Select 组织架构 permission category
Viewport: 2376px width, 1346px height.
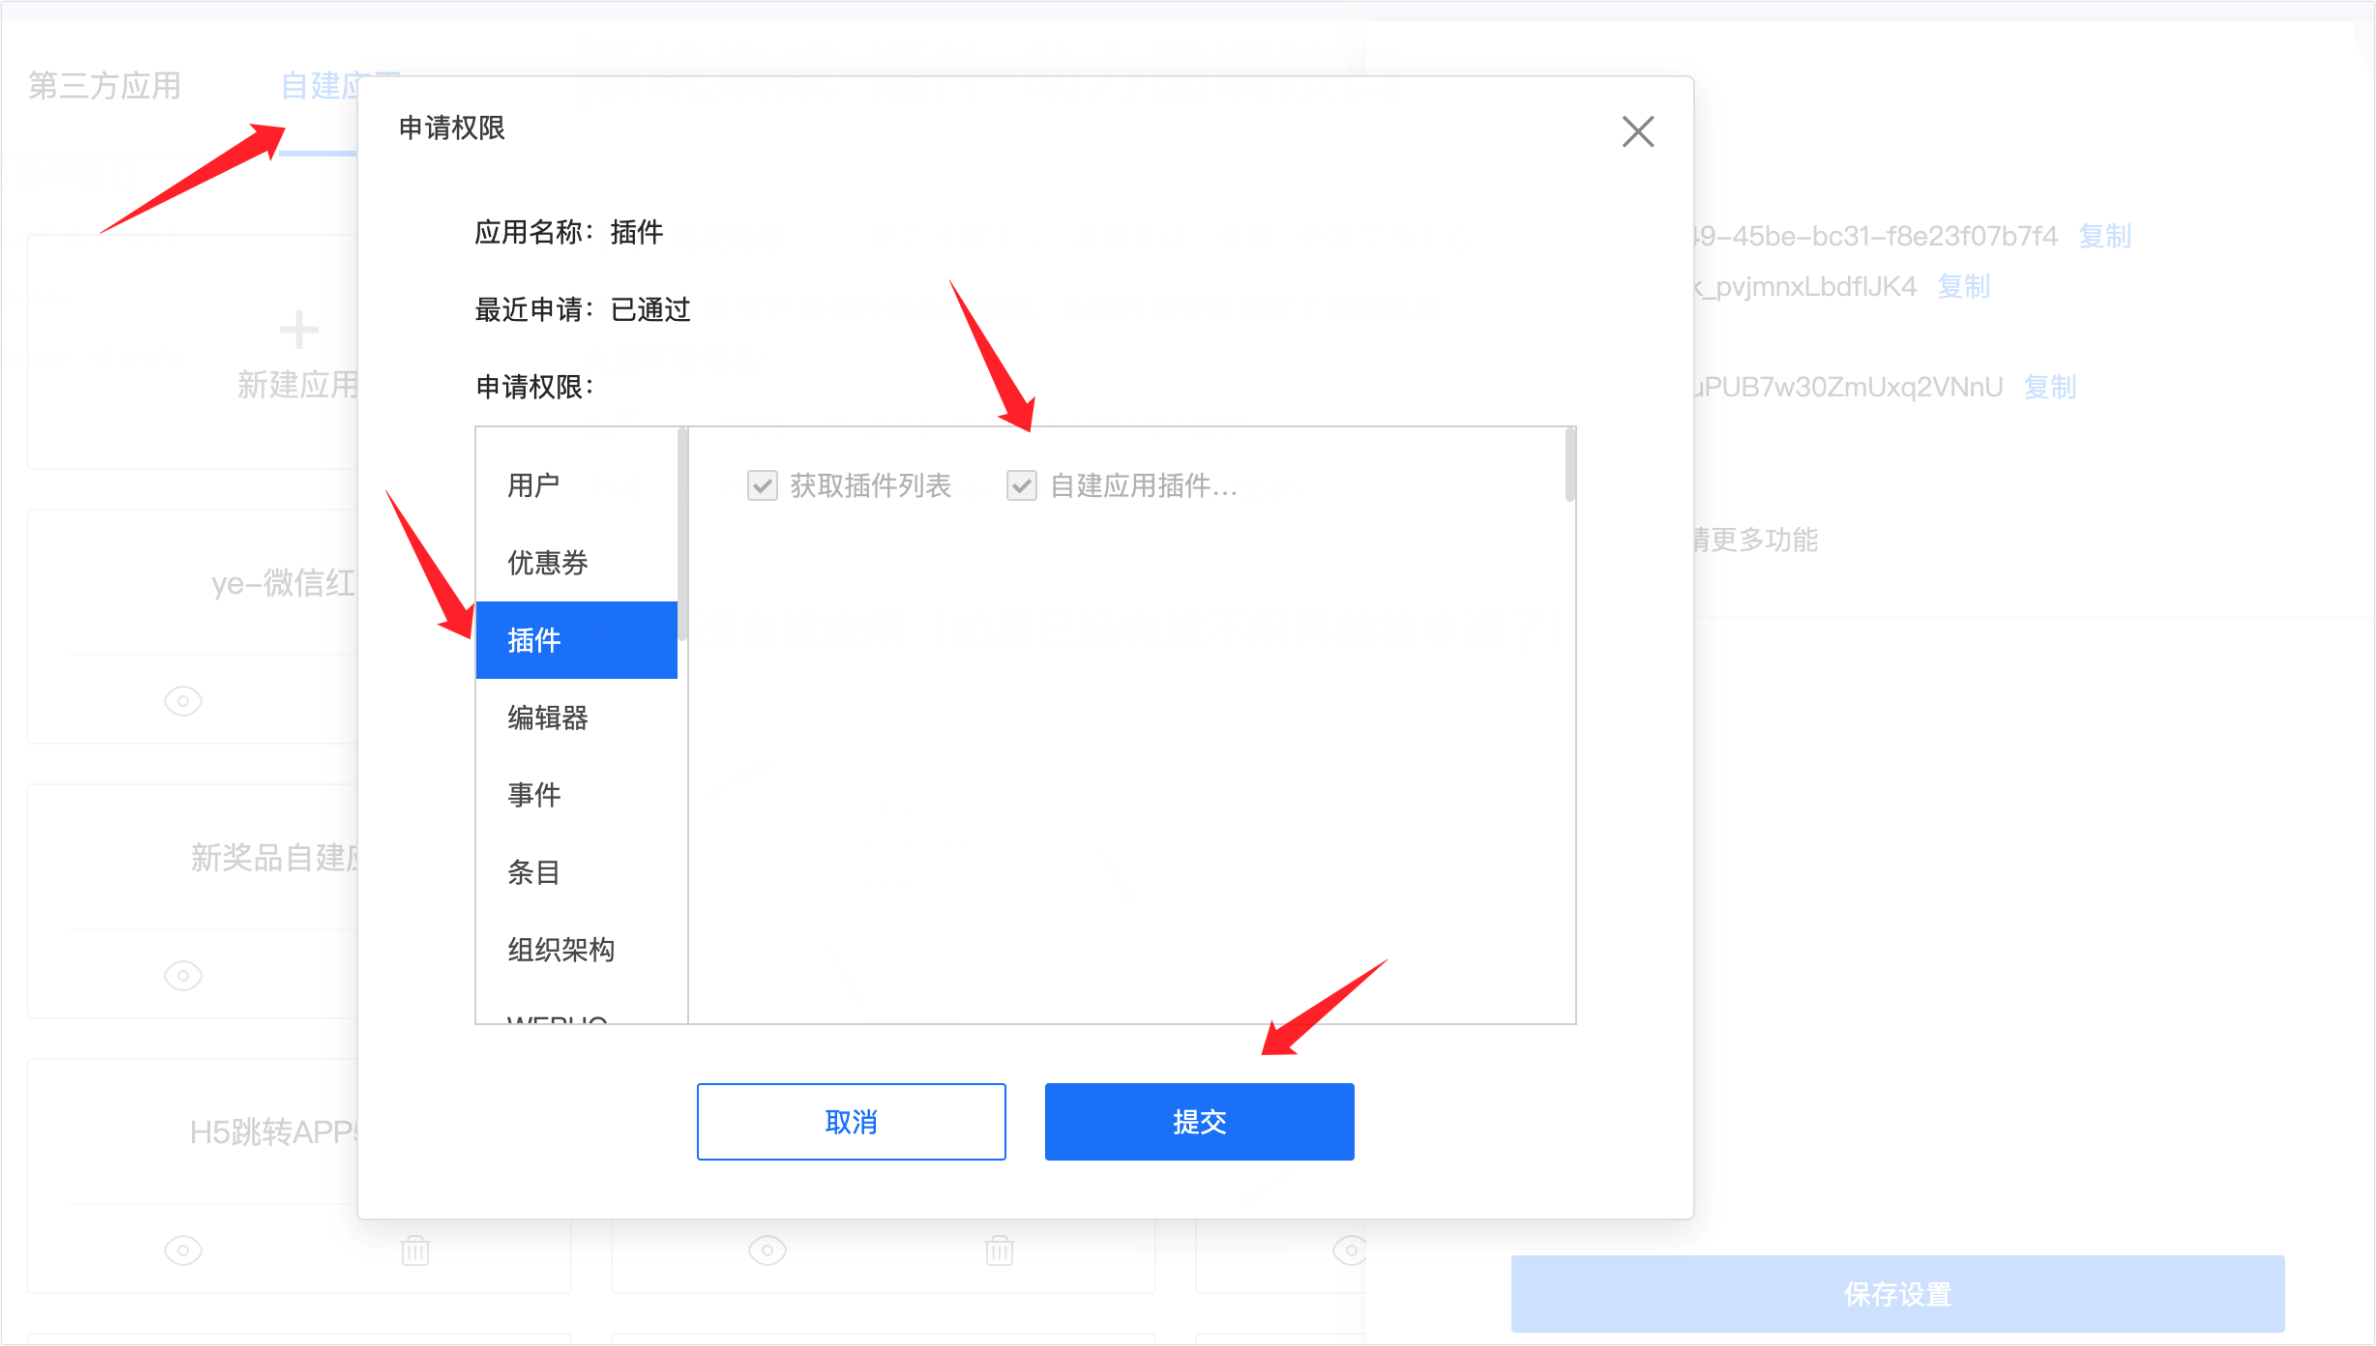[577, 949]
